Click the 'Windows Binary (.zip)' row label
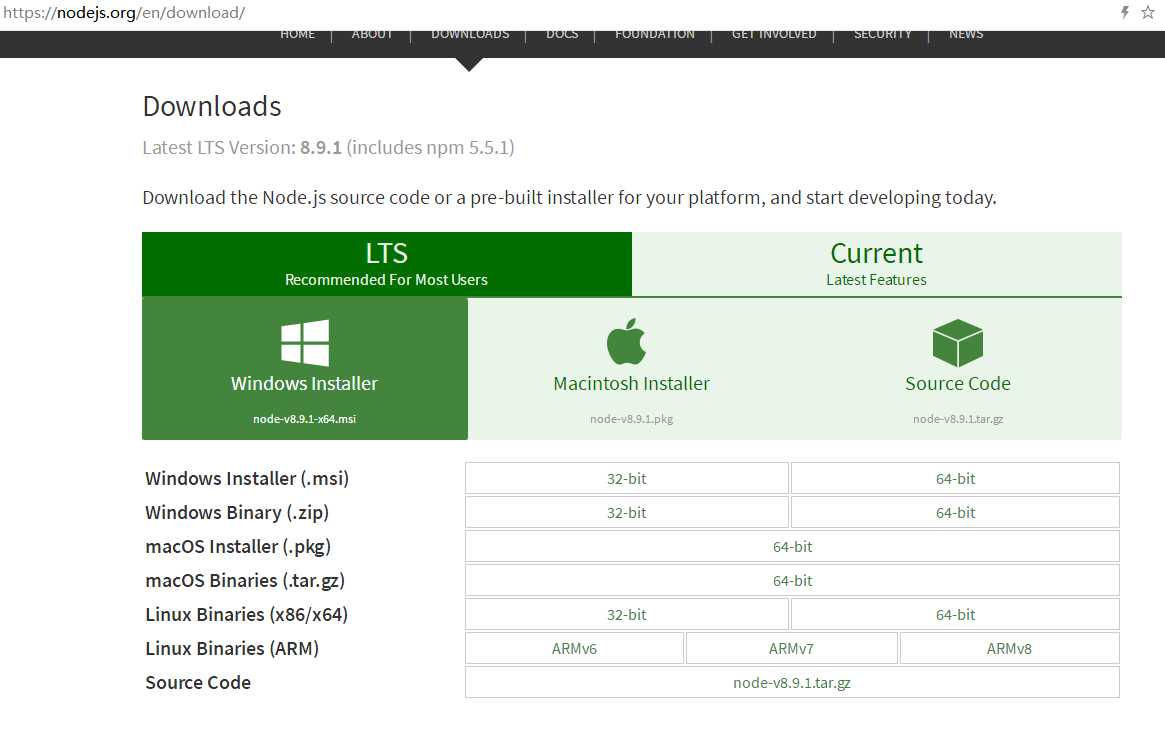This screenshot has height=736, width=1165. point(237,512)
